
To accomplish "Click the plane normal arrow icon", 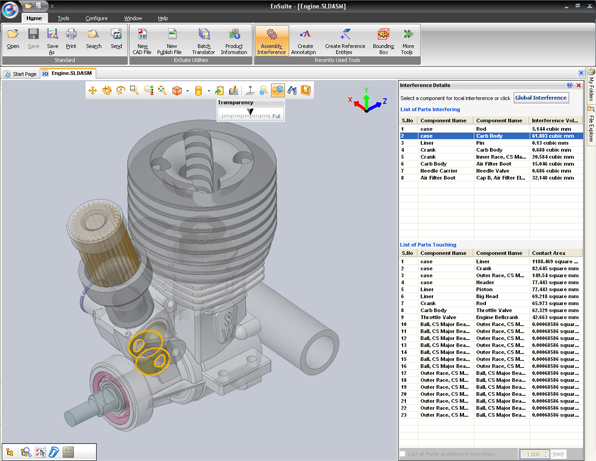I will 250,90.
